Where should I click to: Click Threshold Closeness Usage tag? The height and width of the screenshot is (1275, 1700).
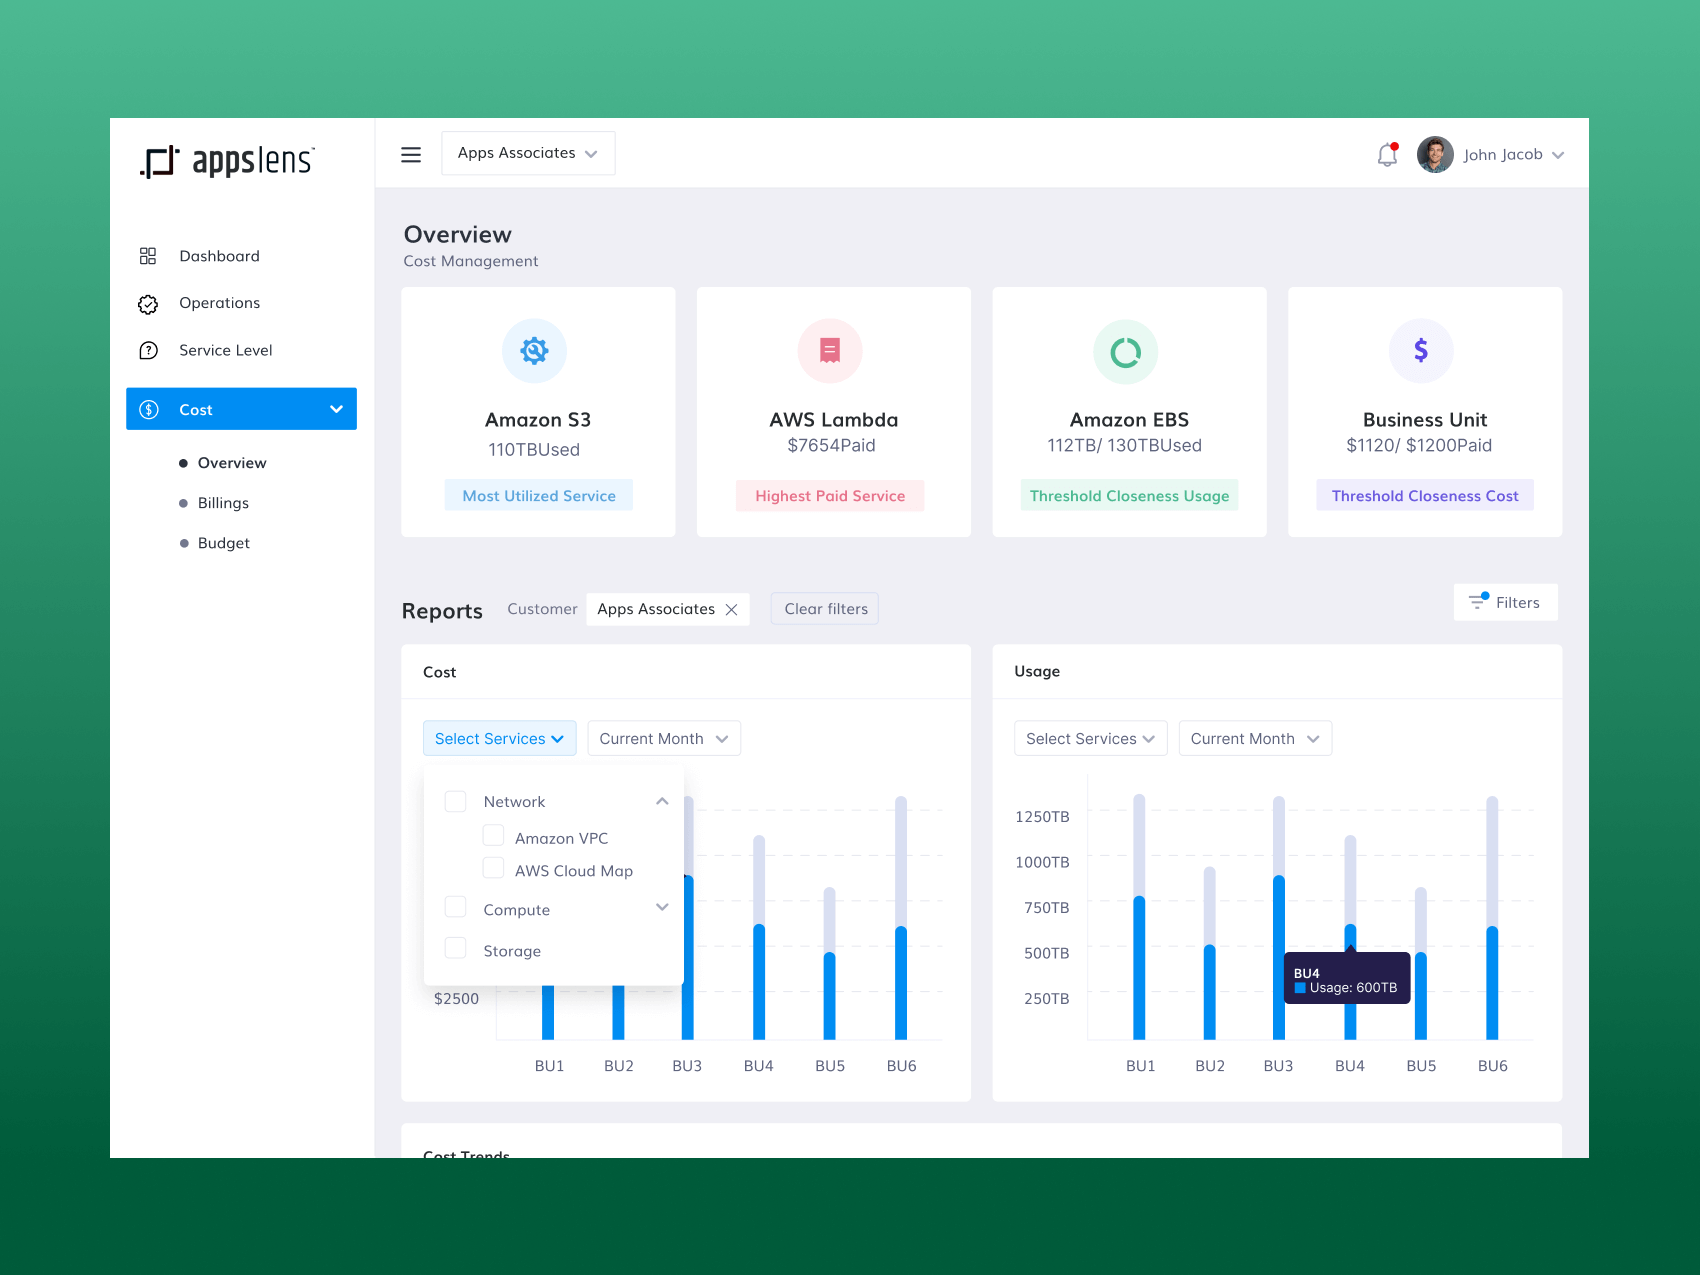click(1130, 496)
